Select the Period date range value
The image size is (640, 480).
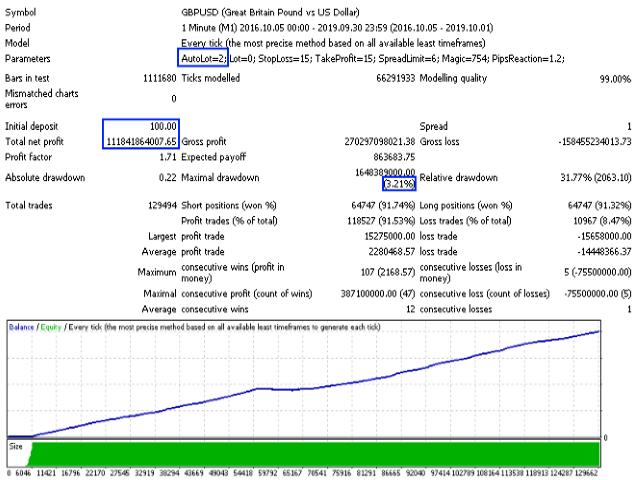pos(337,28)
